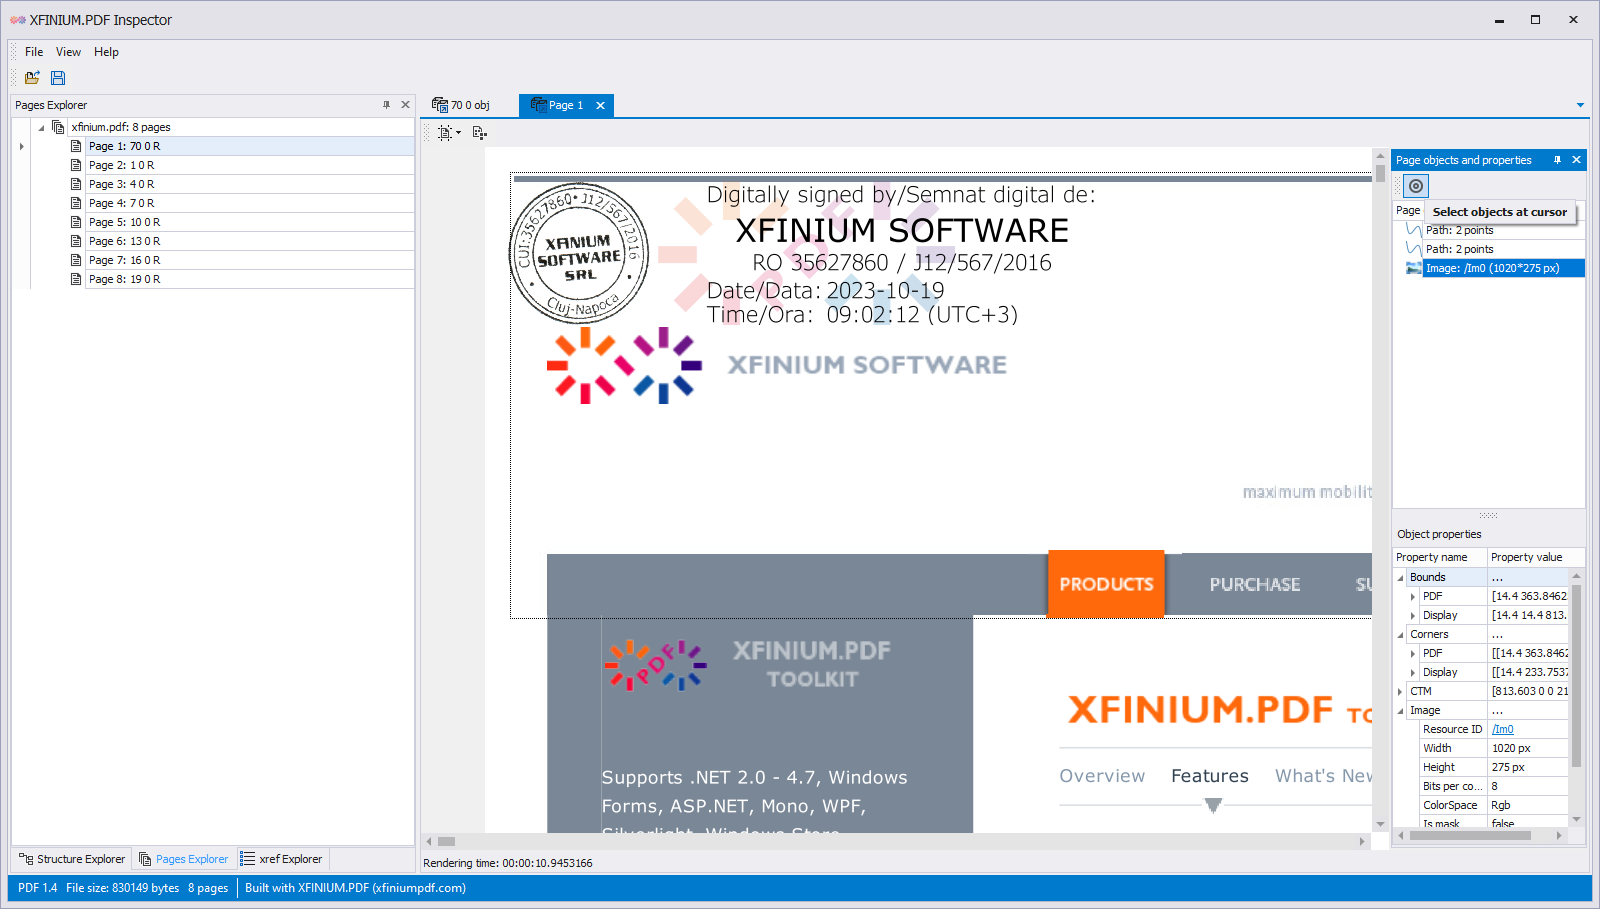Viewport: 1600px width, 909px height.
Task: Click the page view scroll-down arrow
Action: pos(1381,825)
